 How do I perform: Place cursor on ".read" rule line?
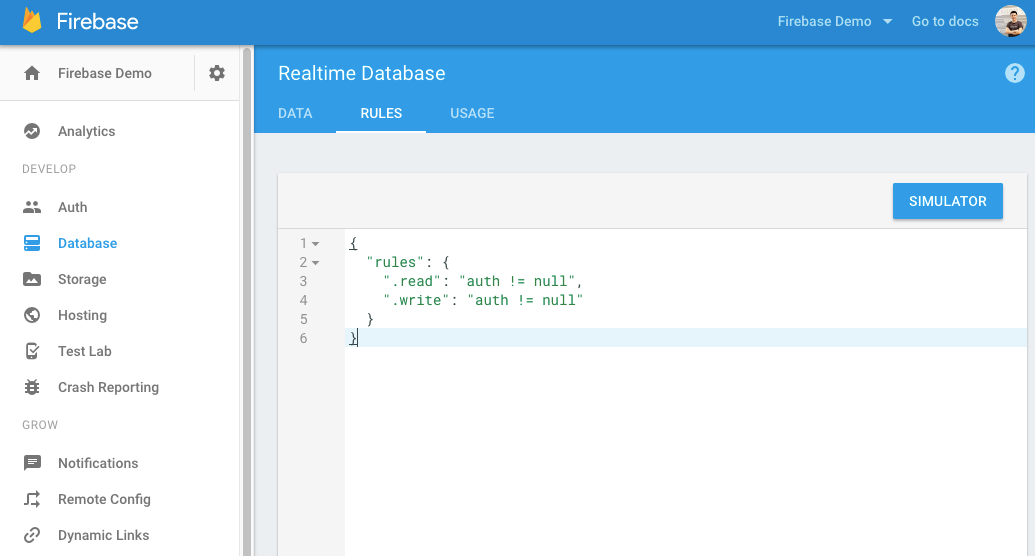483,281
